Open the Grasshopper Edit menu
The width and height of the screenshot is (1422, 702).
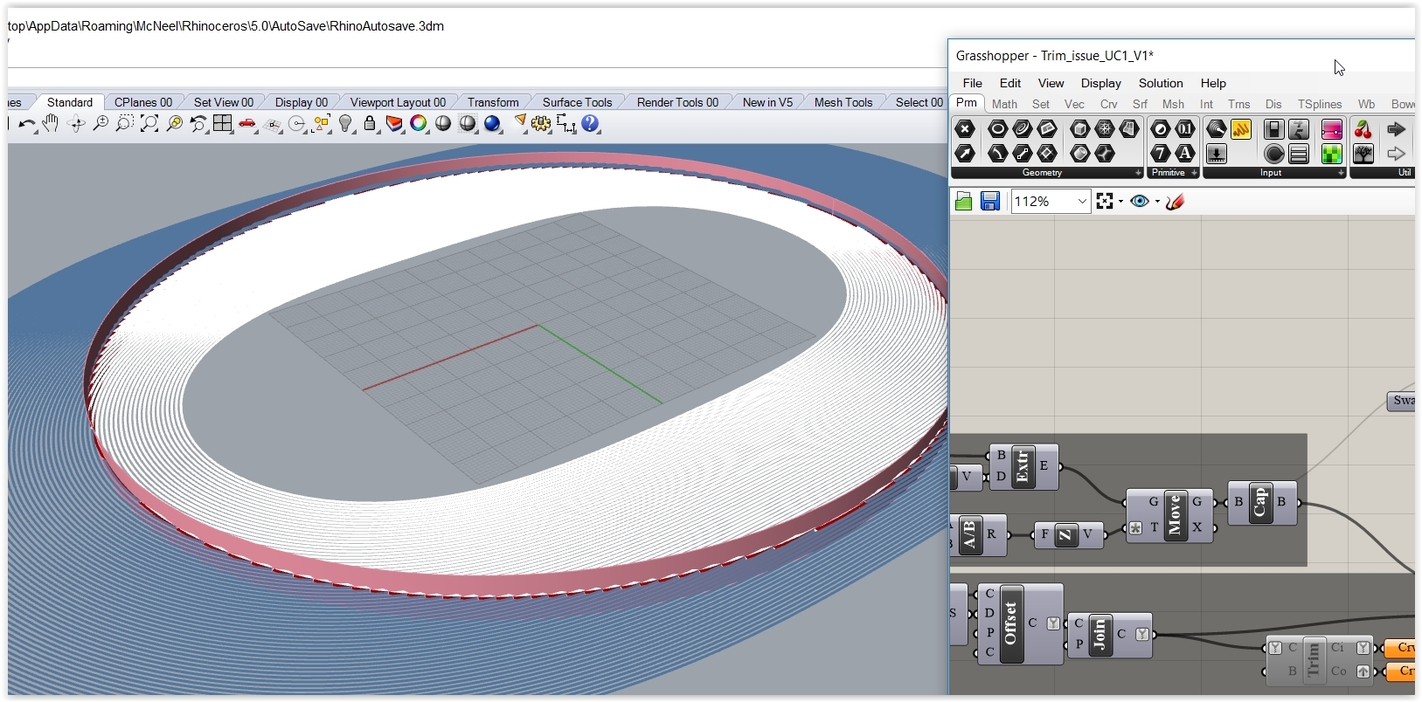point(1010,83)
